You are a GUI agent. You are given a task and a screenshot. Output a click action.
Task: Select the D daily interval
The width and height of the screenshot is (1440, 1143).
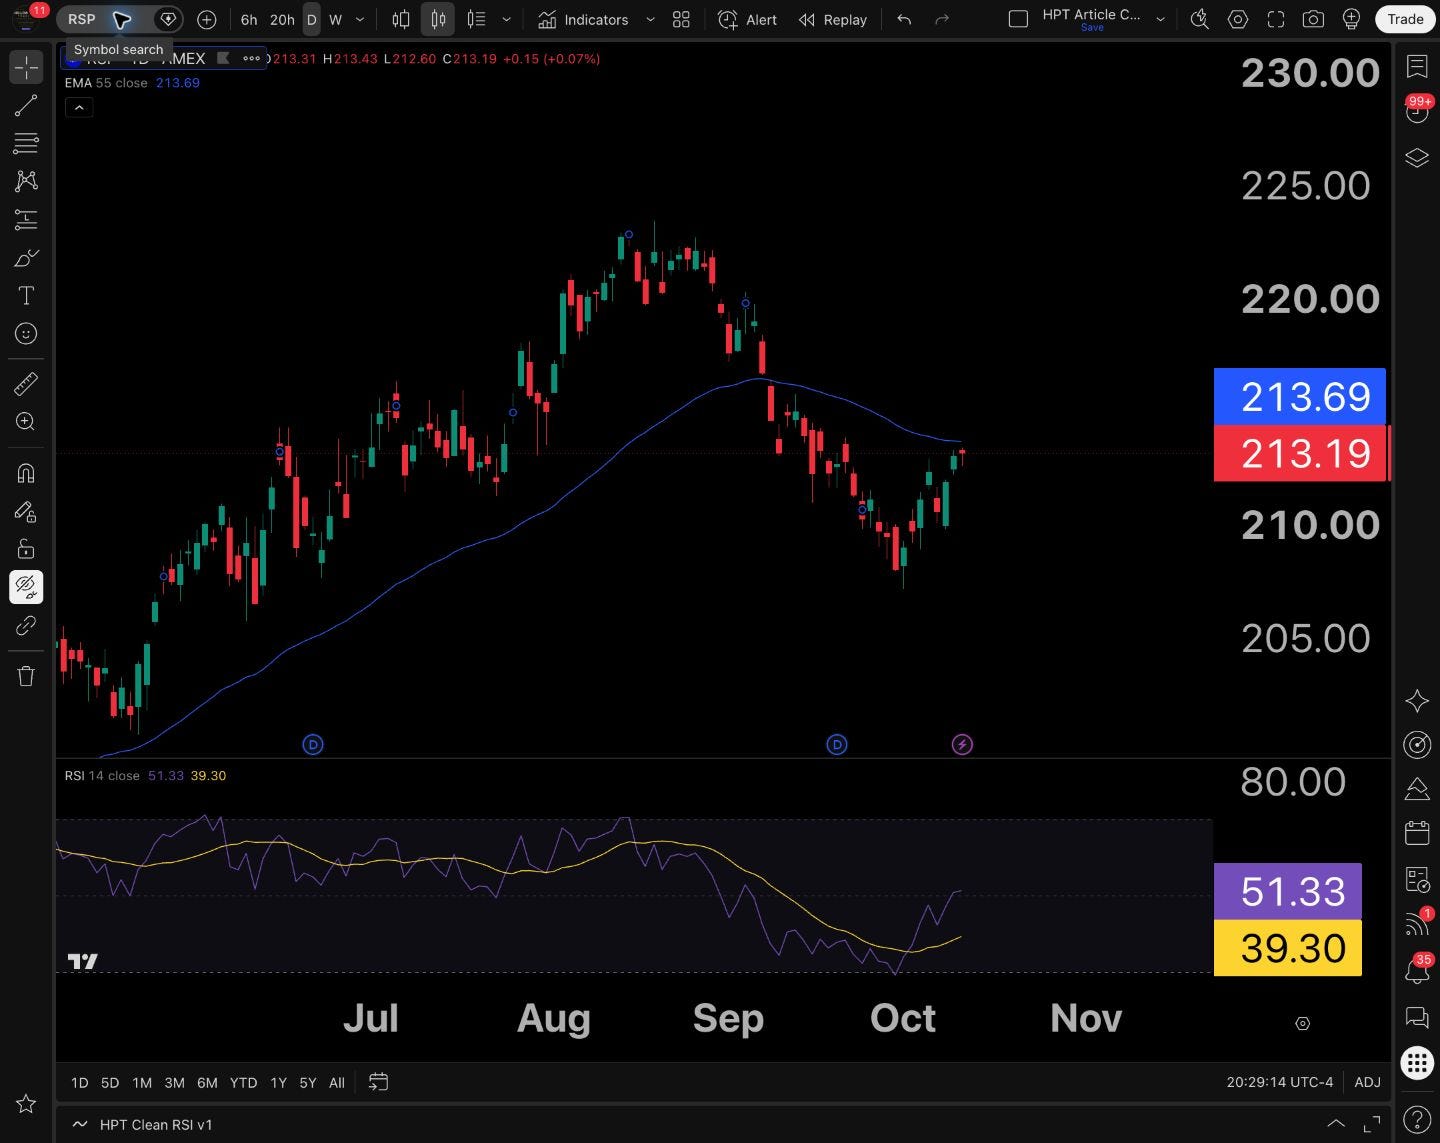tap(311, 19)
